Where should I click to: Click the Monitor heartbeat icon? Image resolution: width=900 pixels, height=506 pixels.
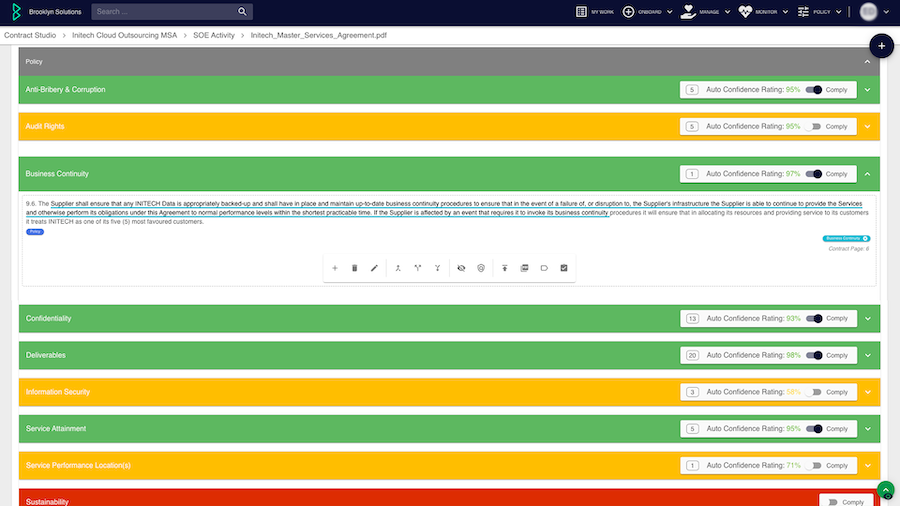click(745, 11)
